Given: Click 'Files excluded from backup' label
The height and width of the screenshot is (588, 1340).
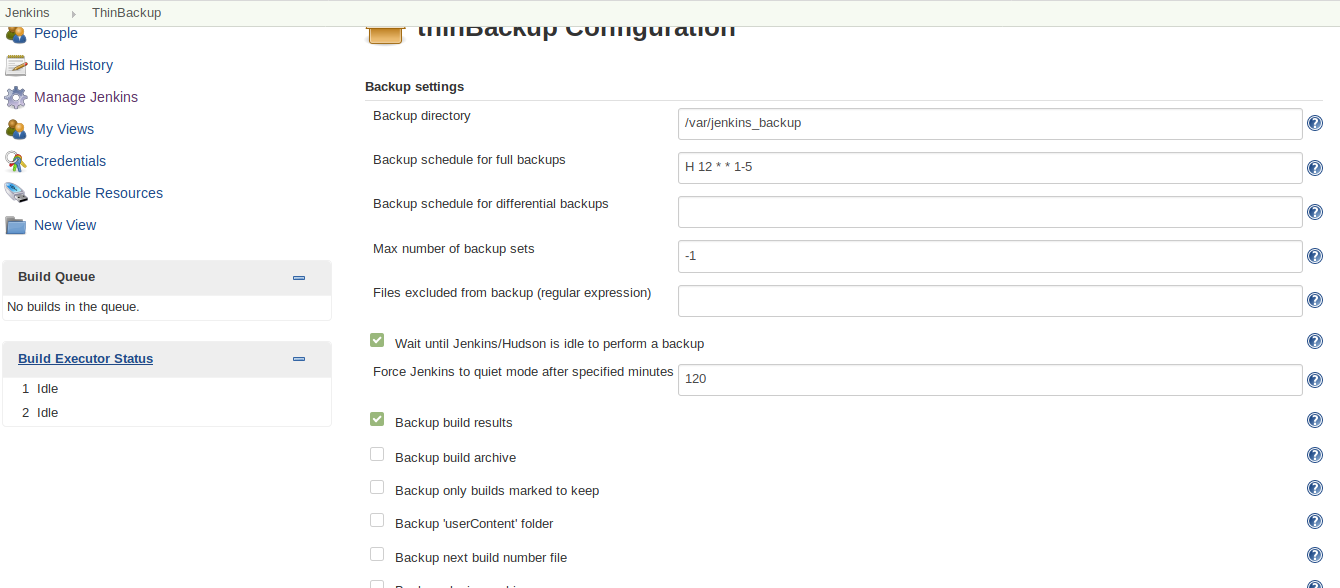Looking at the screenshot, I should click(512, 293).
